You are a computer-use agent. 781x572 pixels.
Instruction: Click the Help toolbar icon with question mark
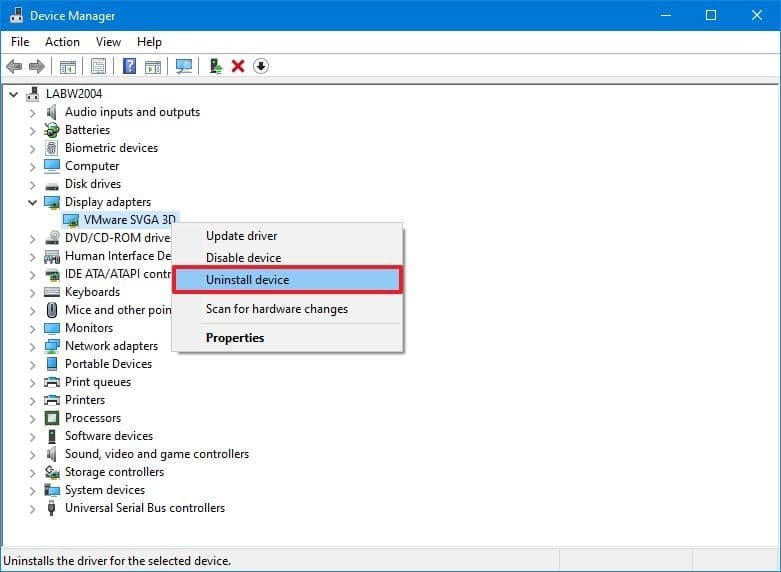click(129, 66)
